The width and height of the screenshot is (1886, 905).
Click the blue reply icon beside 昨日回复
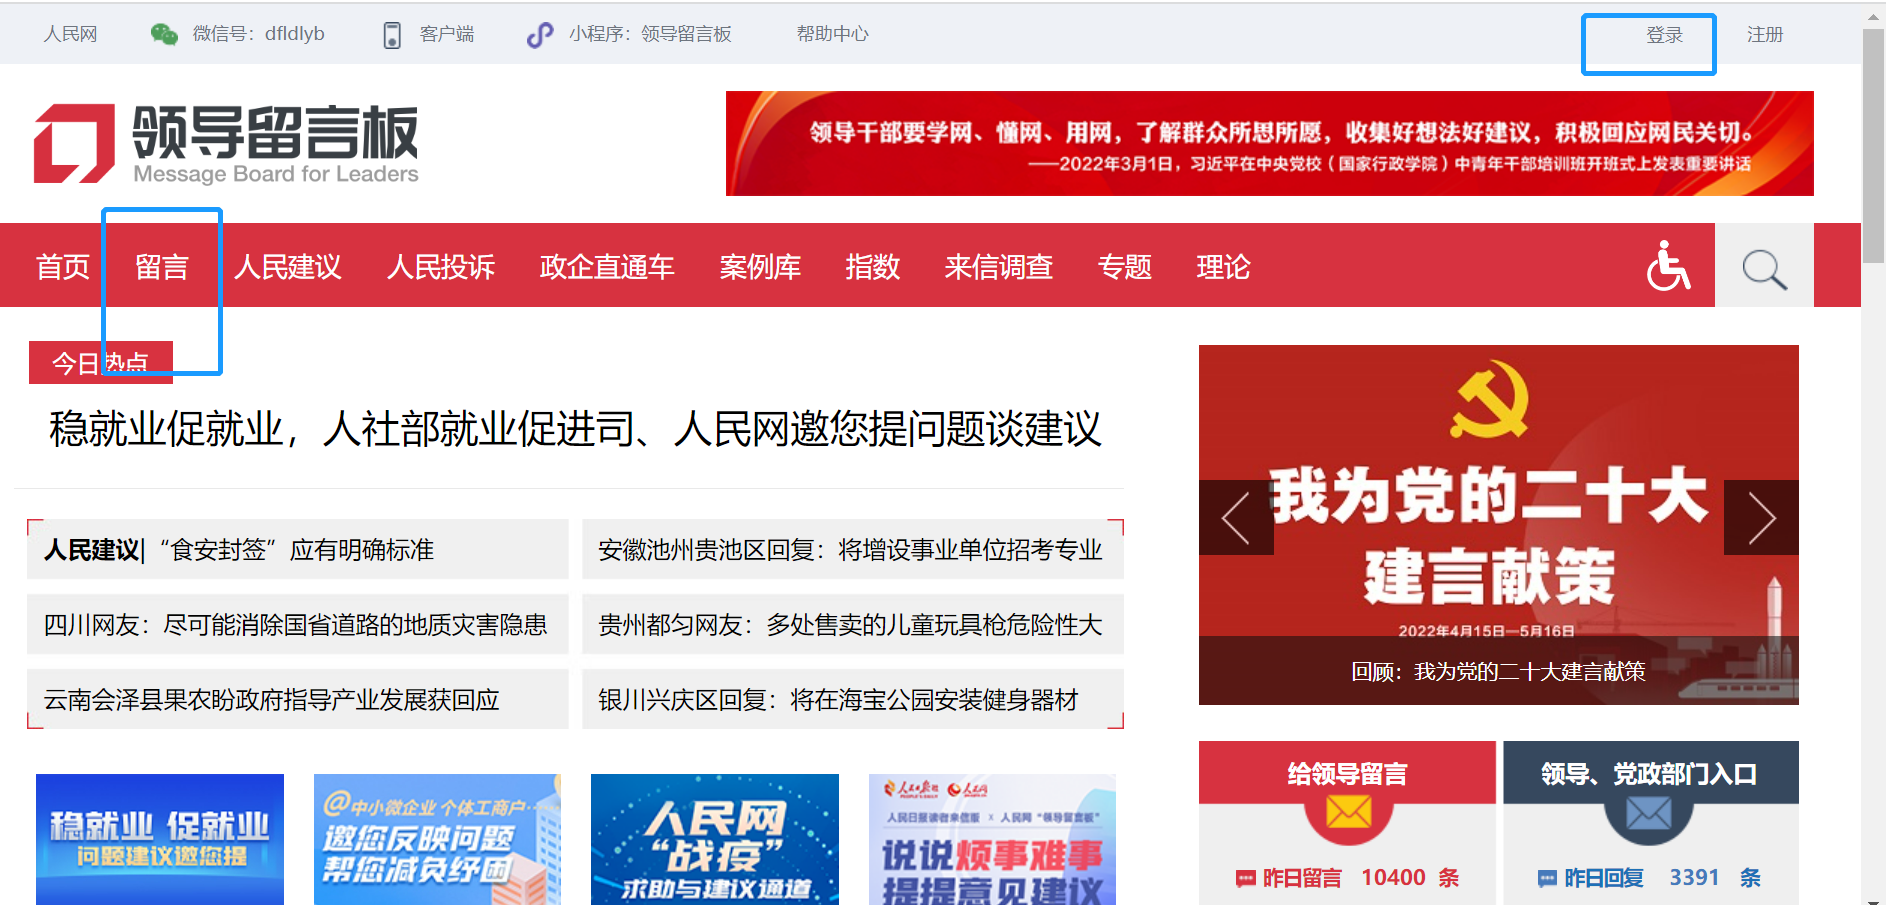[1547, 878]
